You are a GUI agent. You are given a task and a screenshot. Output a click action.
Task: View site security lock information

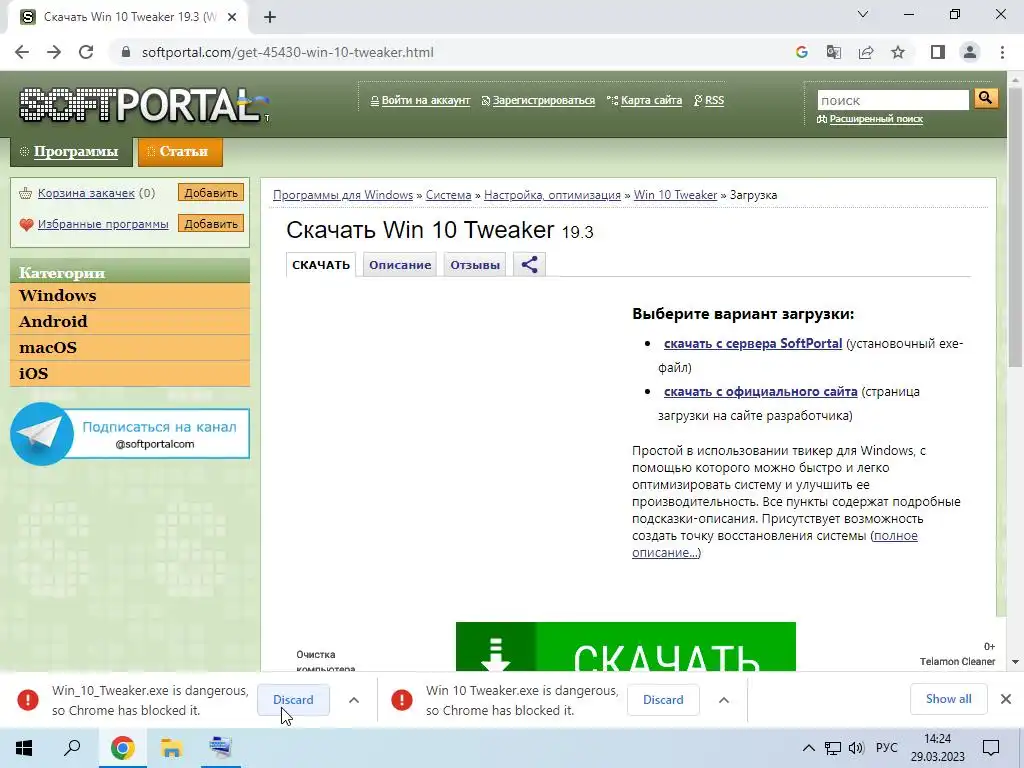[x=126, y=52]
